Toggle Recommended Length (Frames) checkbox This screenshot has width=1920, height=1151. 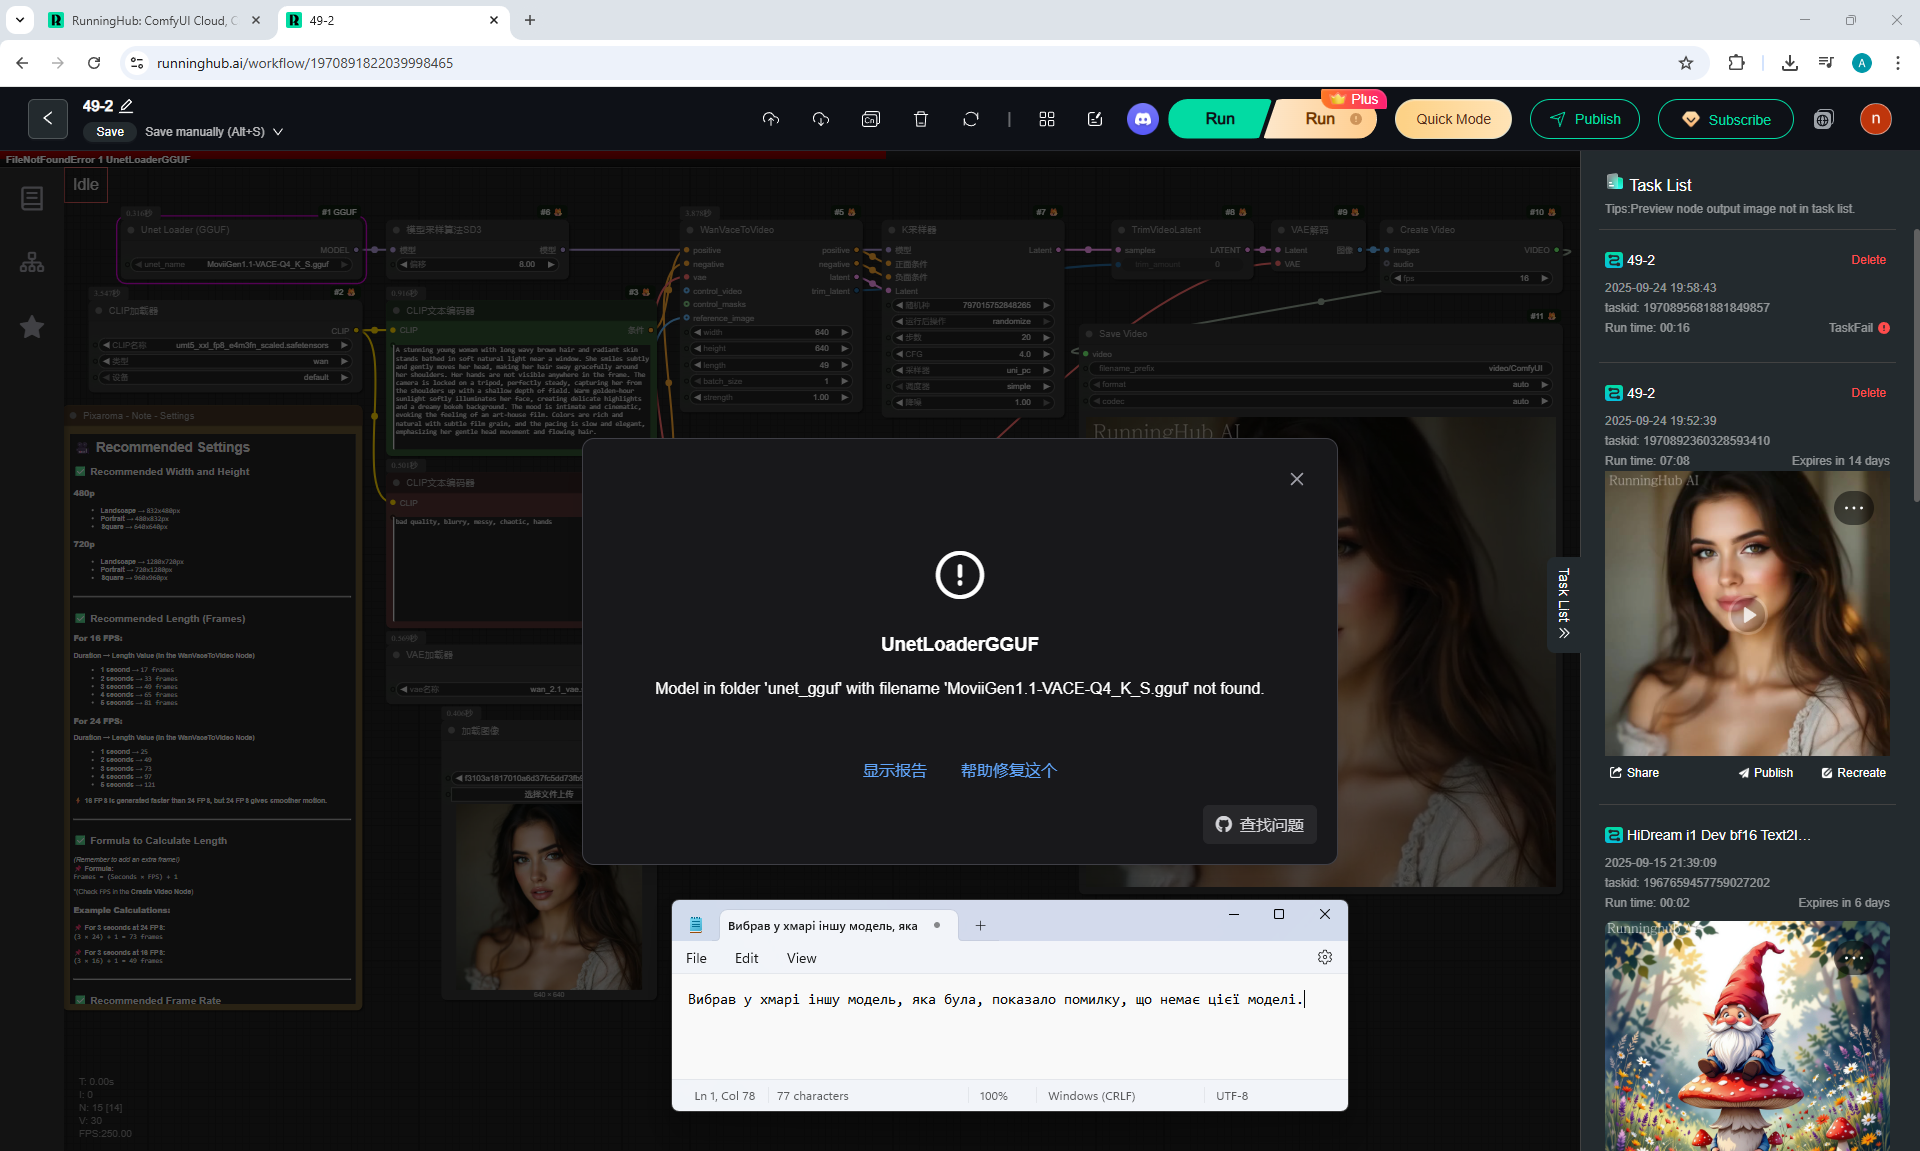tap(80, 618)
